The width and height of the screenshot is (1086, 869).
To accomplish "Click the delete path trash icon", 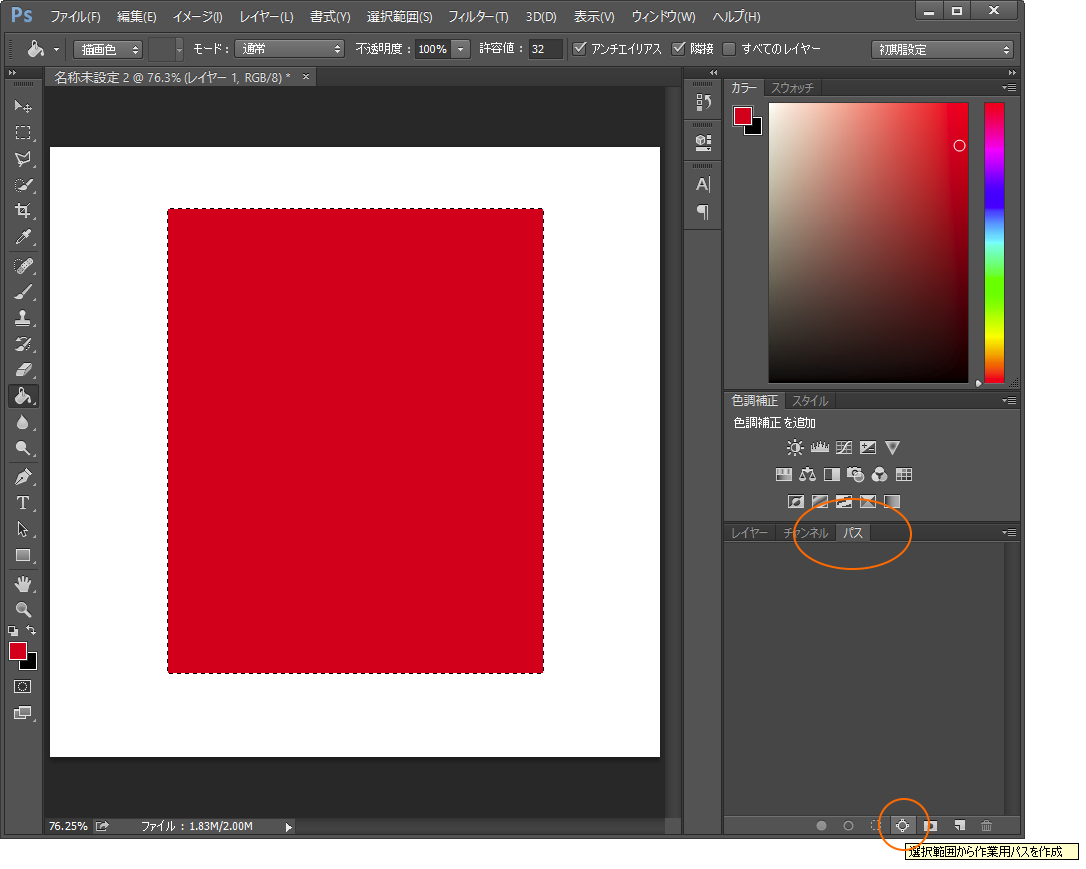I will 987,825.
